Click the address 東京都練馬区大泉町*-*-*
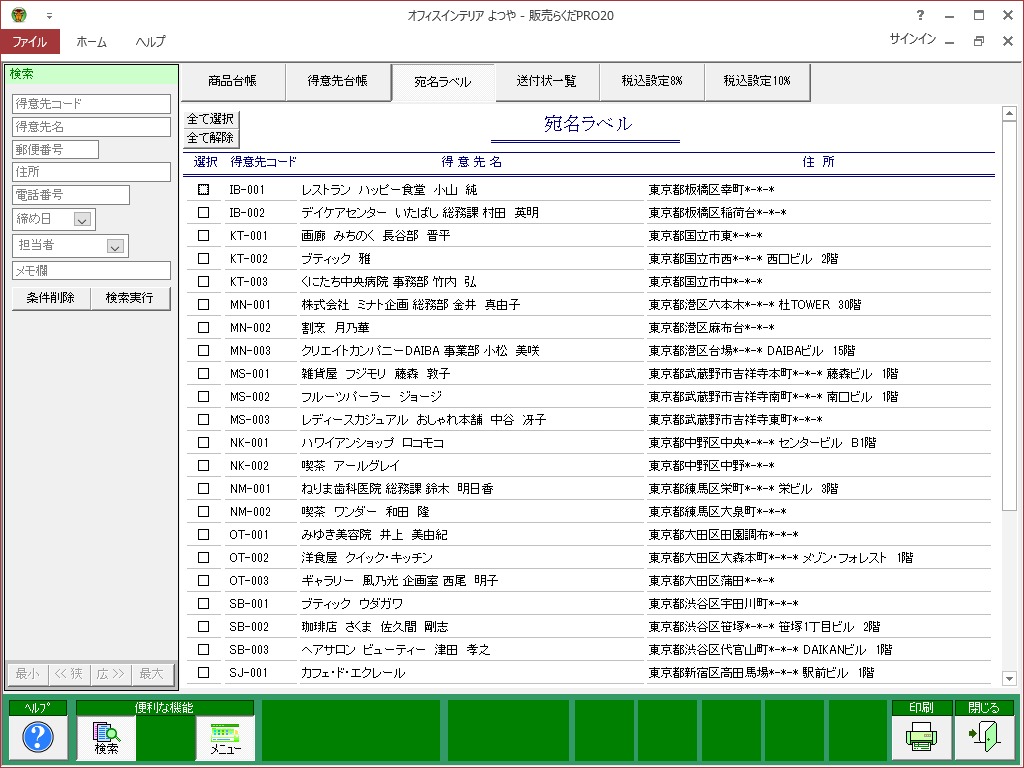The image size is (1024, 768). [717, 511]
